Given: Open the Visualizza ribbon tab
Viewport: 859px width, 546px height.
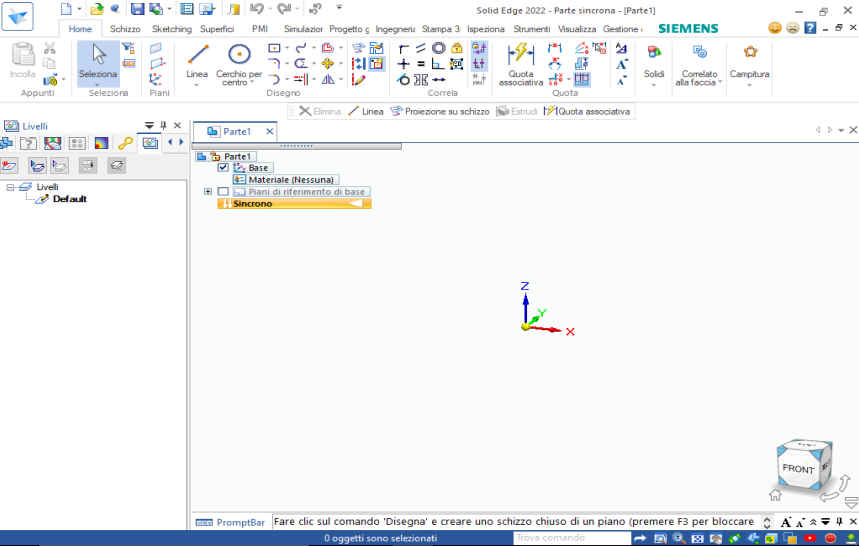Looking at the screenshot, I should pos(577,28).
